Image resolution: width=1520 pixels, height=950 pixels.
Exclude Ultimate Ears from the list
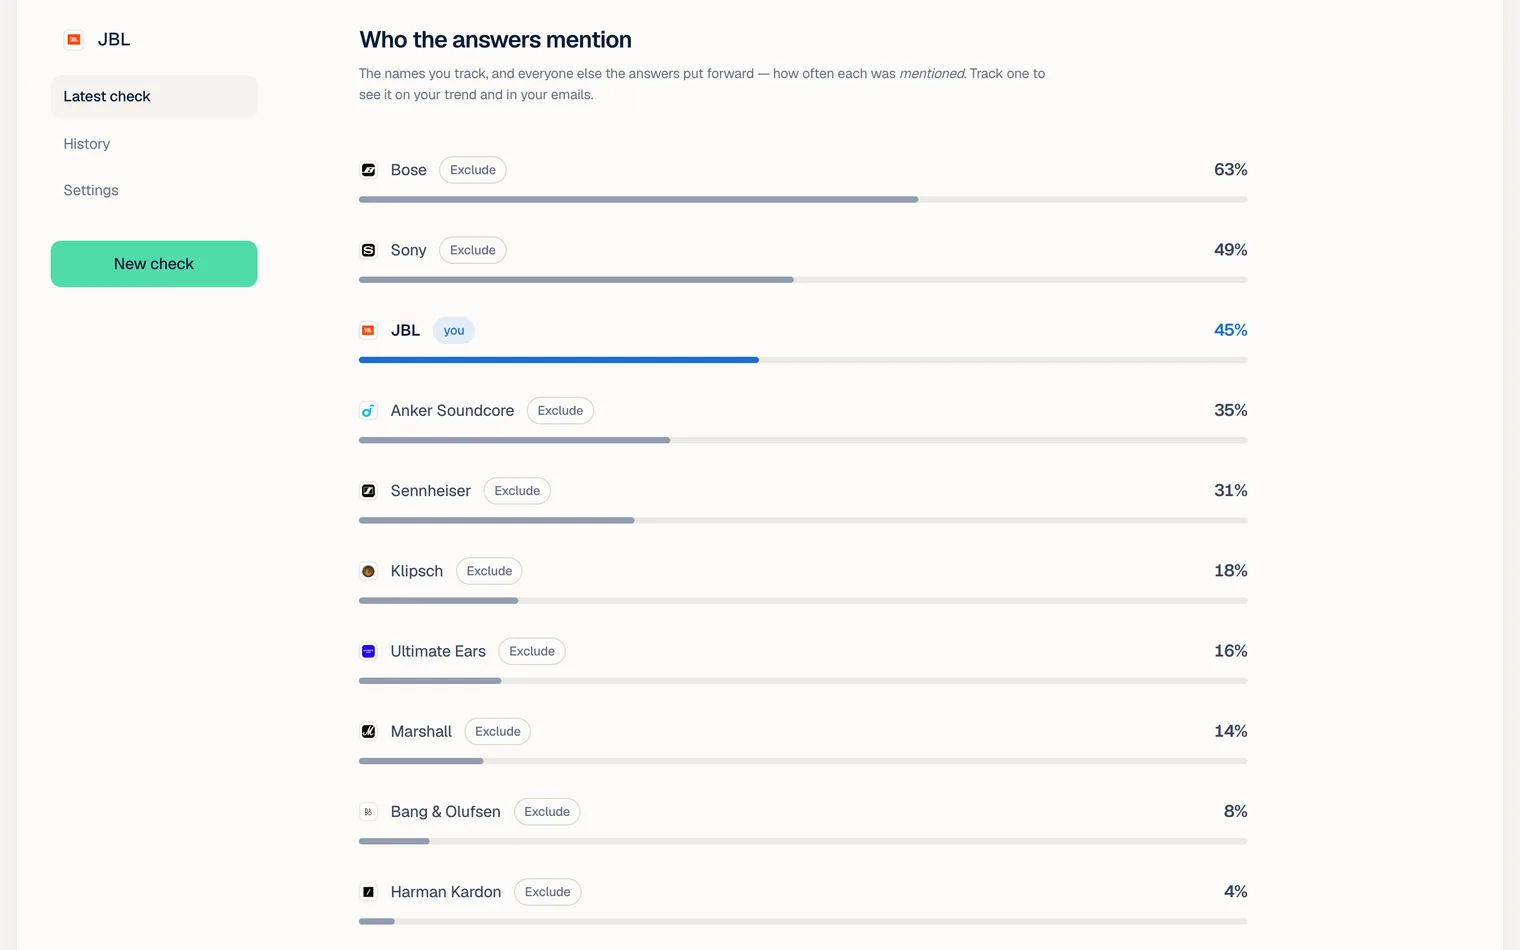pyautogui.click(x=532, y=651)
